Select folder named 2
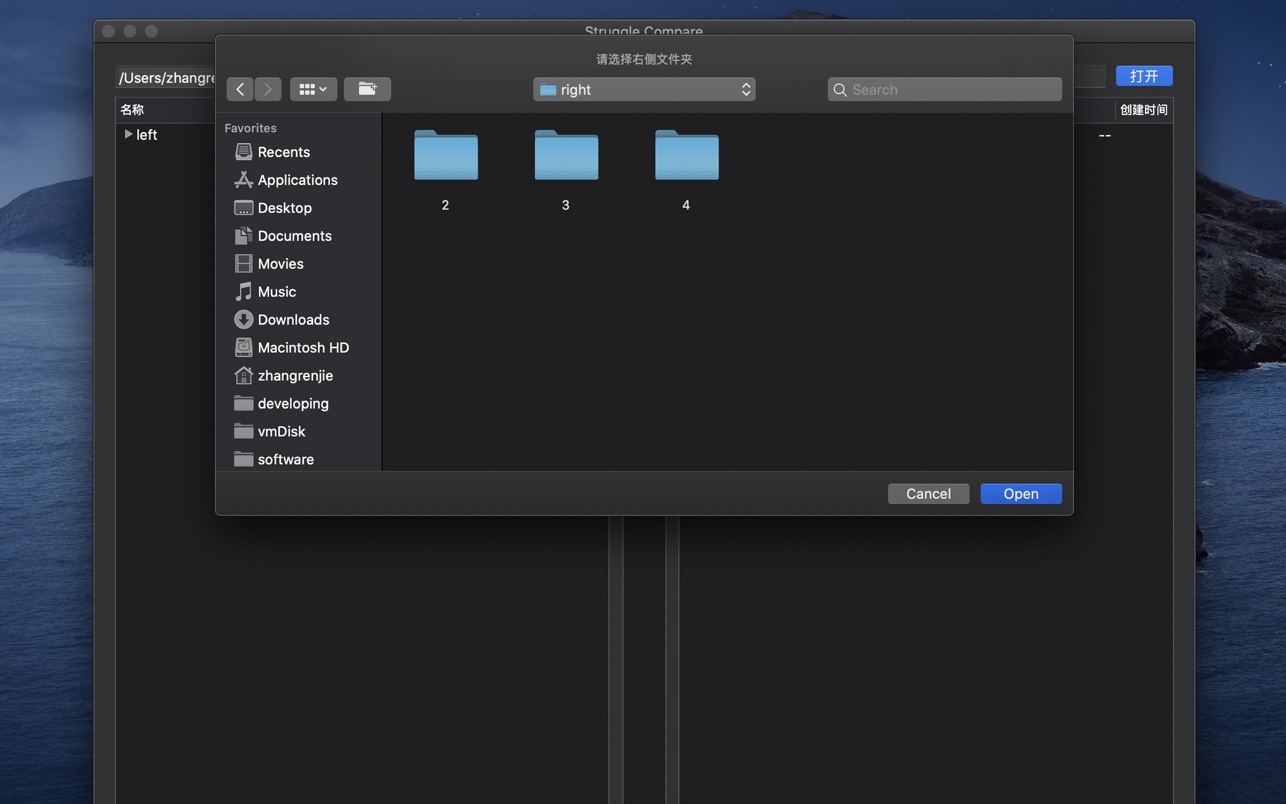 [446, 170]
